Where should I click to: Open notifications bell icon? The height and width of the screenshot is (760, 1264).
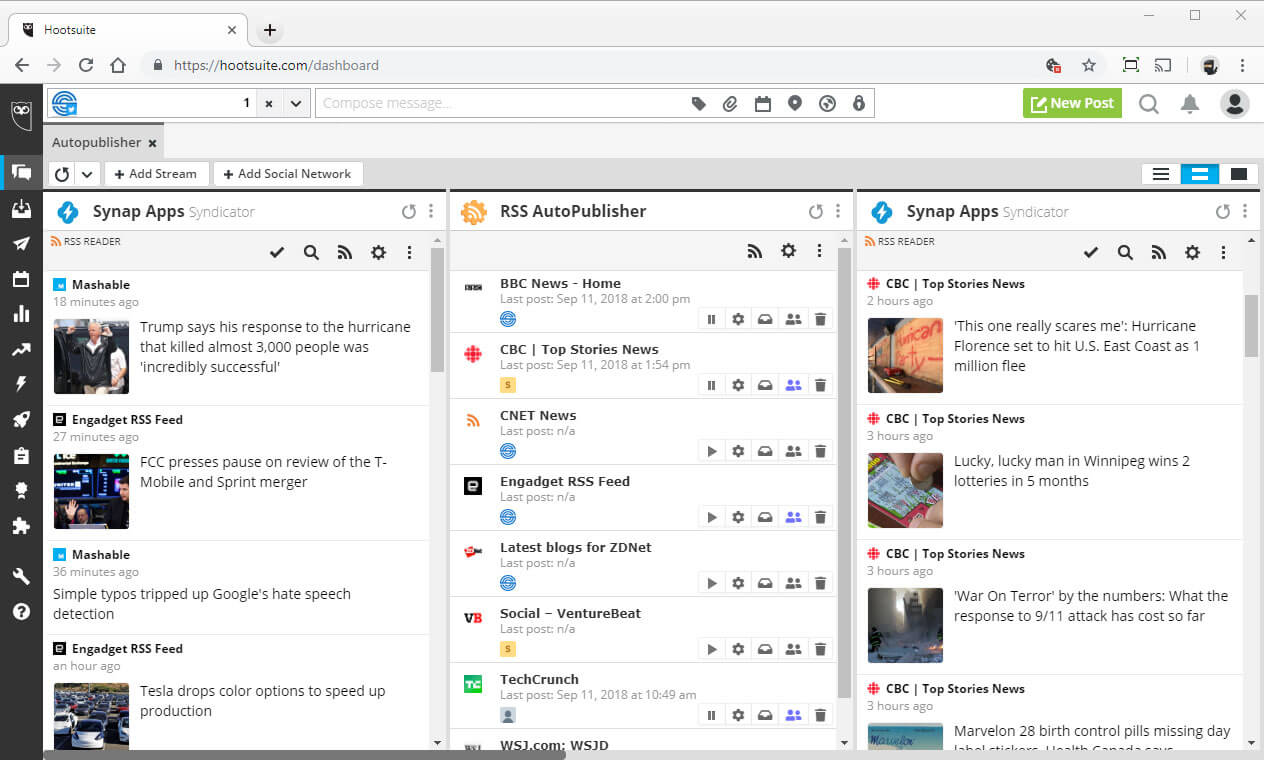pyautogui.click(x=1190, y=103)
